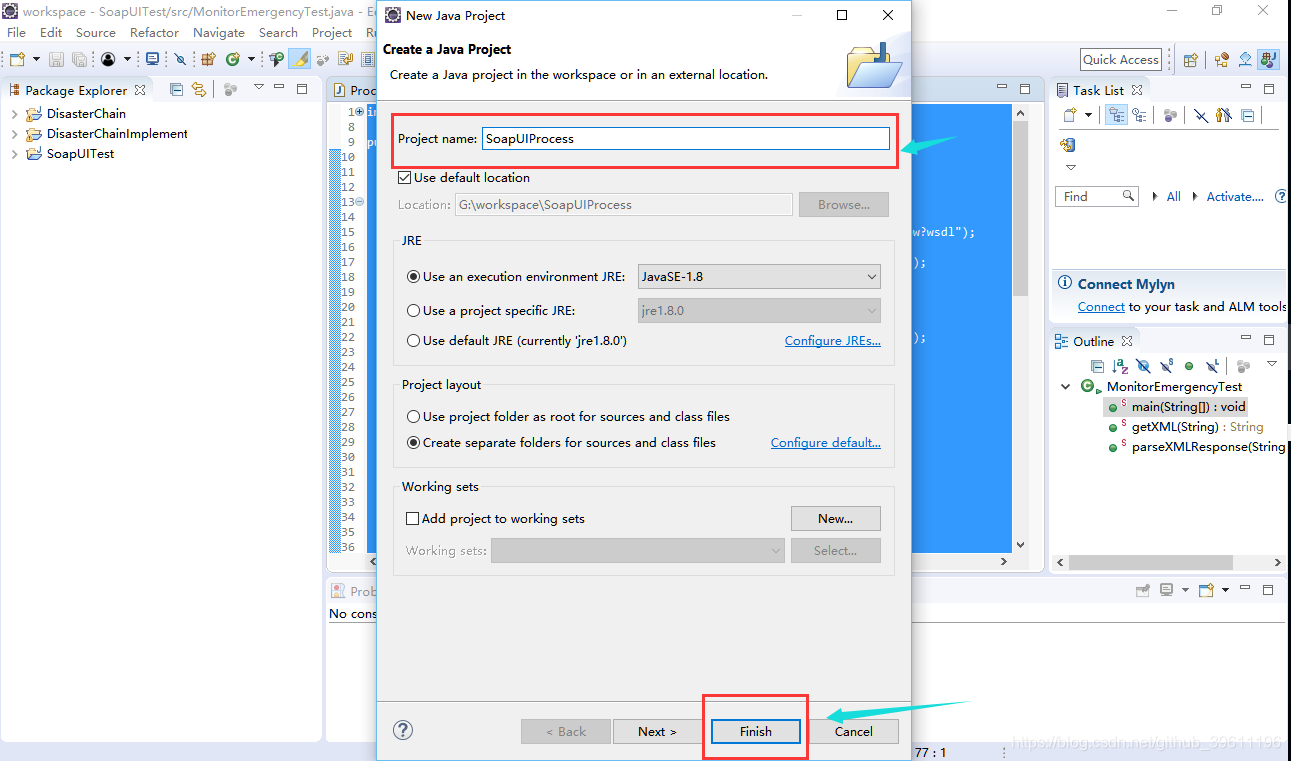Open Configure JREs... link
1291x761 pixels.
(x=833, y=341)
